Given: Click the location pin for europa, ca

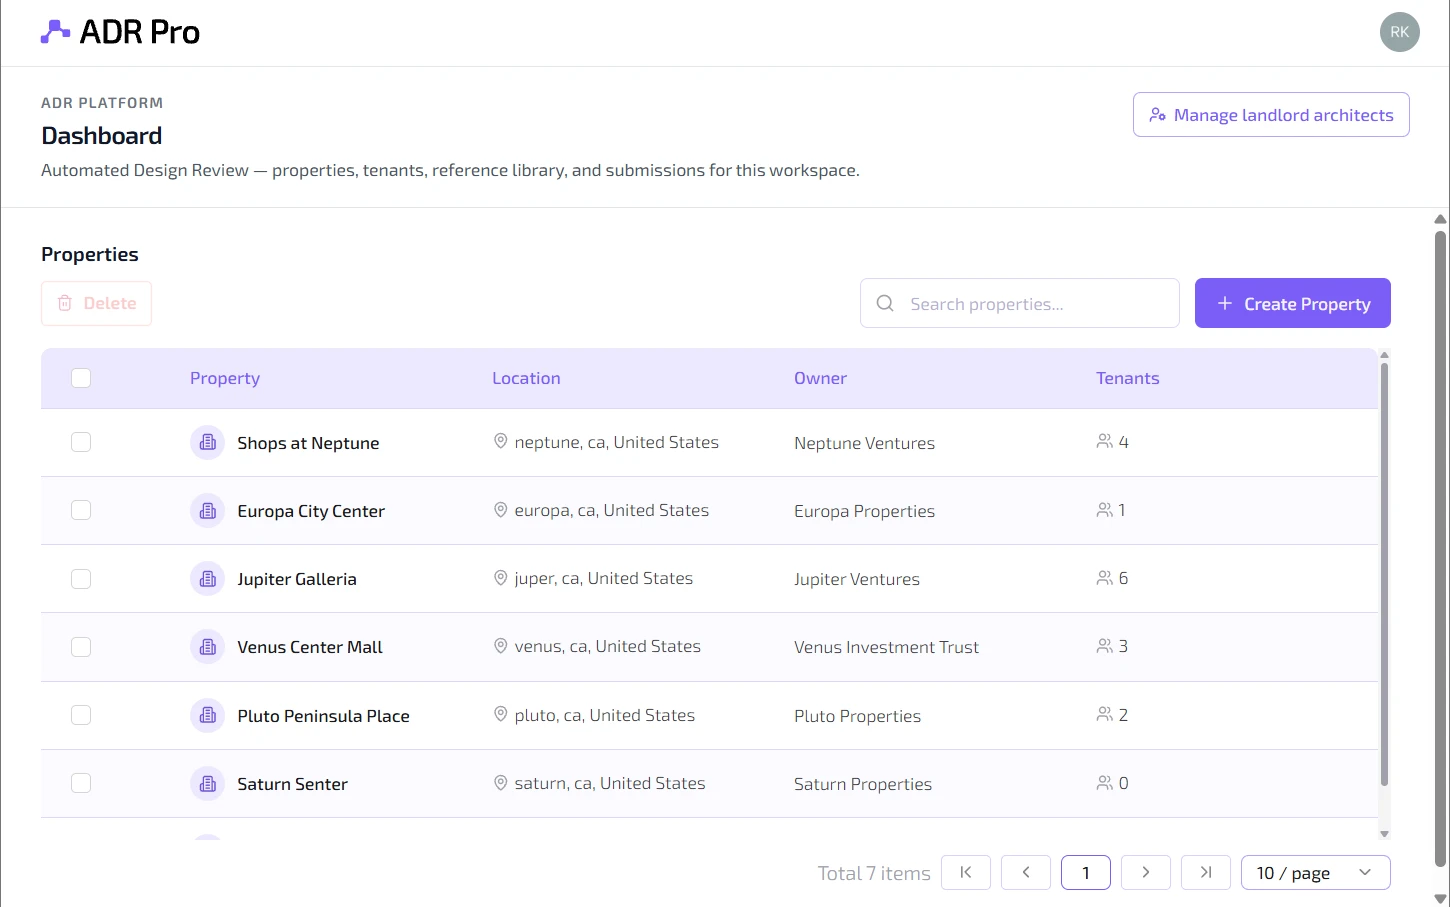Looking at the screenshot, I should point(501,510).
